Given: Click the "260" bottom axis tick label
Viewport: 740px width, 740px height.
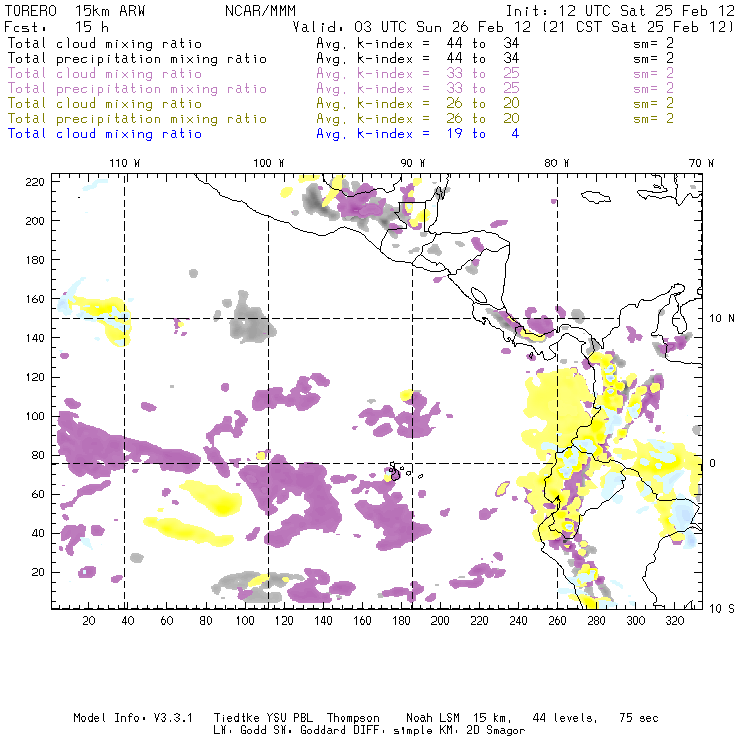Looking at the screenshot, I should click(x=557, y=621).
